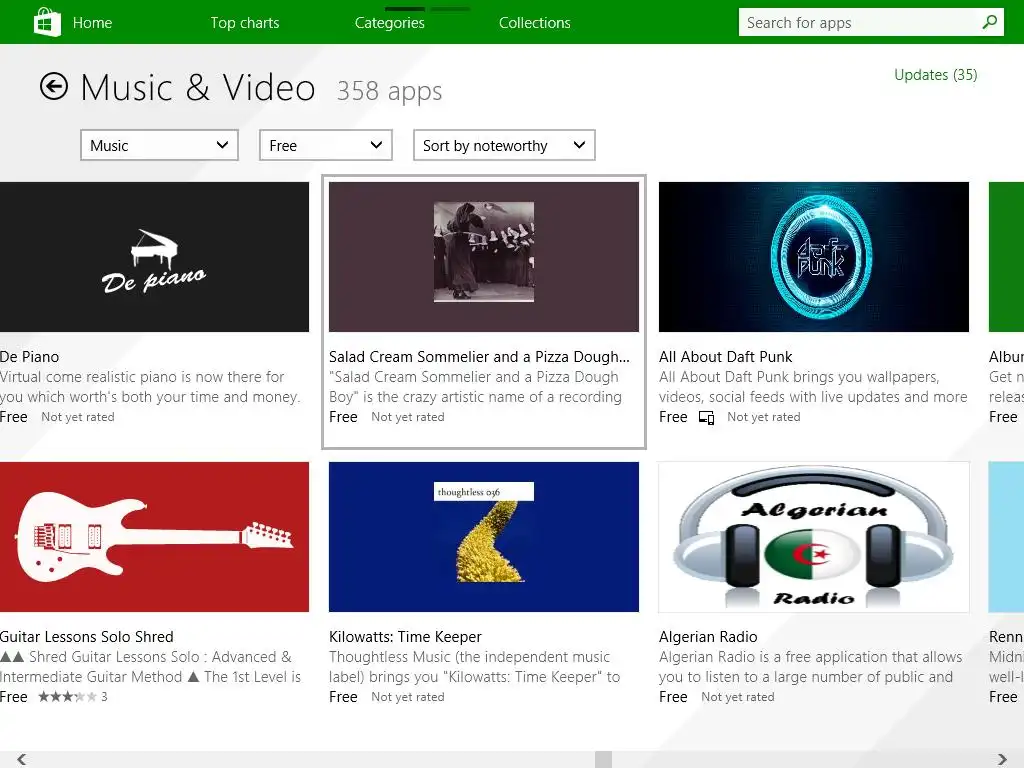Open the Top charts tab
1024x768 pixels.
coord(245,23)
